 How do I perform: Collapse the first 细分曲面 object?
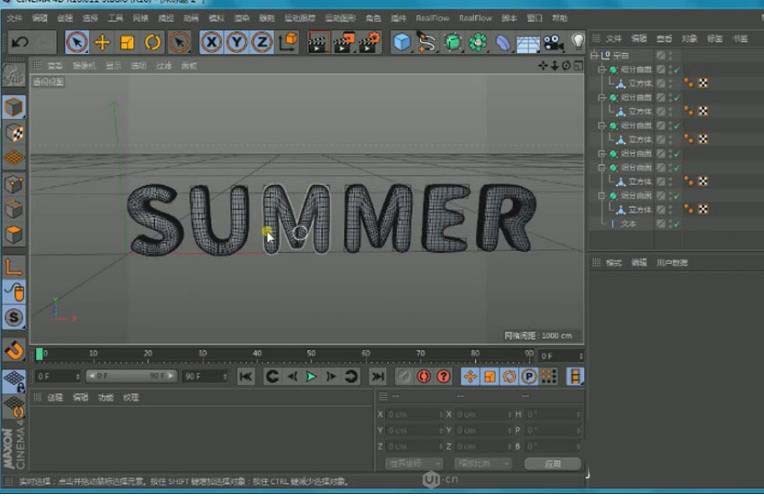(602, 70)
